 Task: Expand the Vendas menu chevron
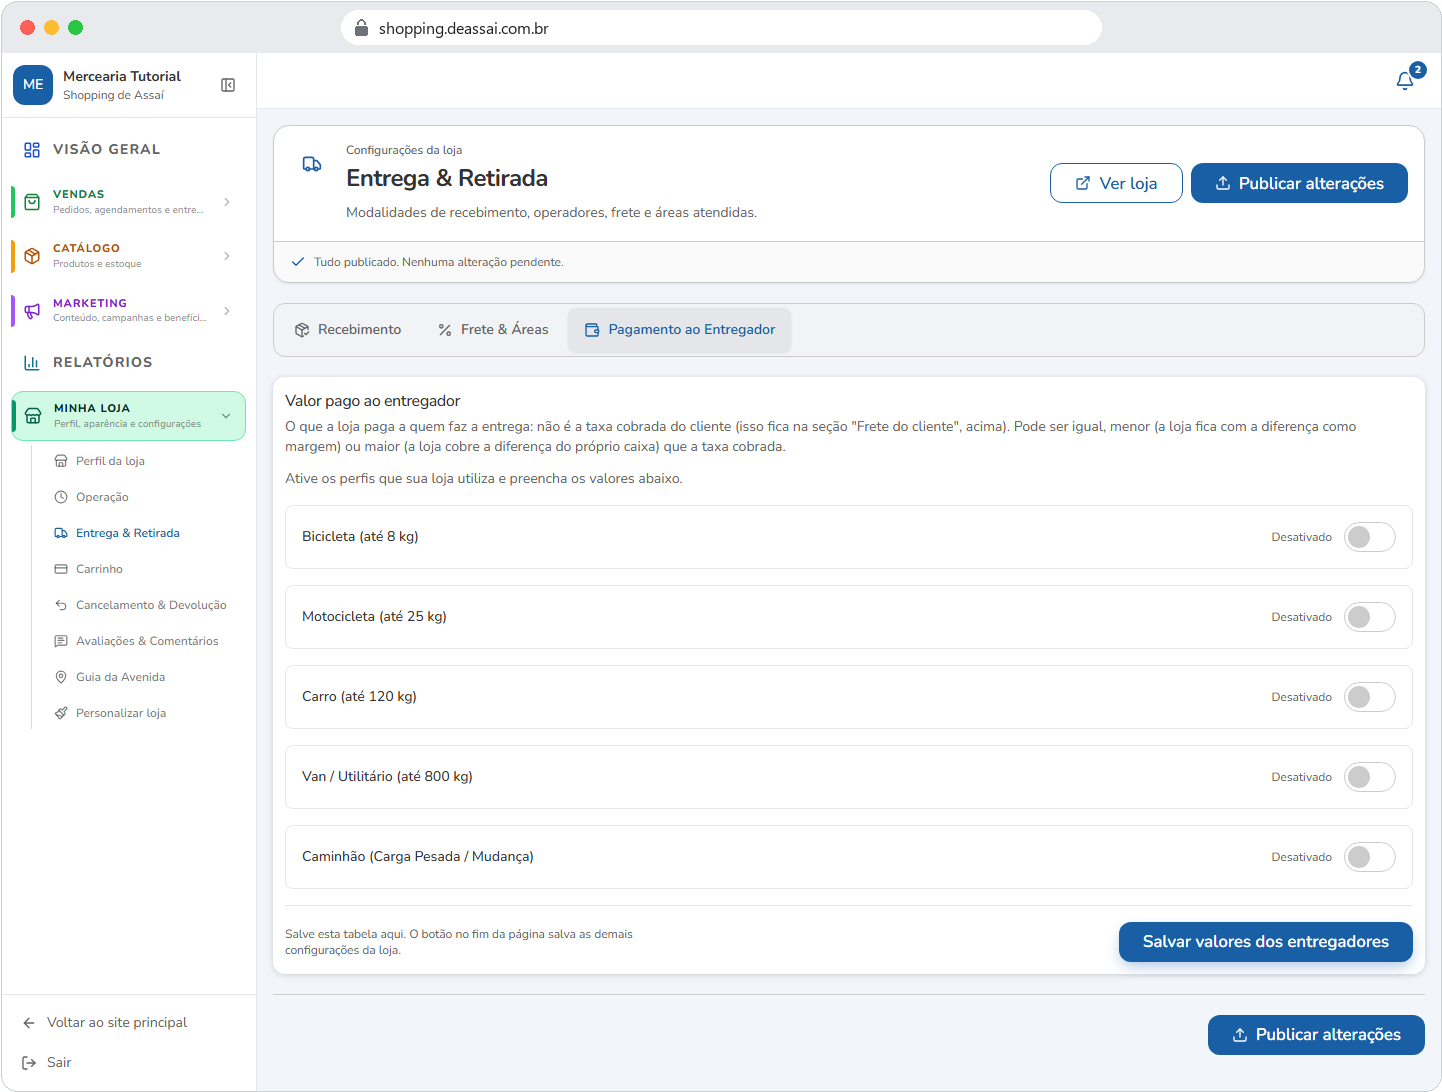coord(227,202)
